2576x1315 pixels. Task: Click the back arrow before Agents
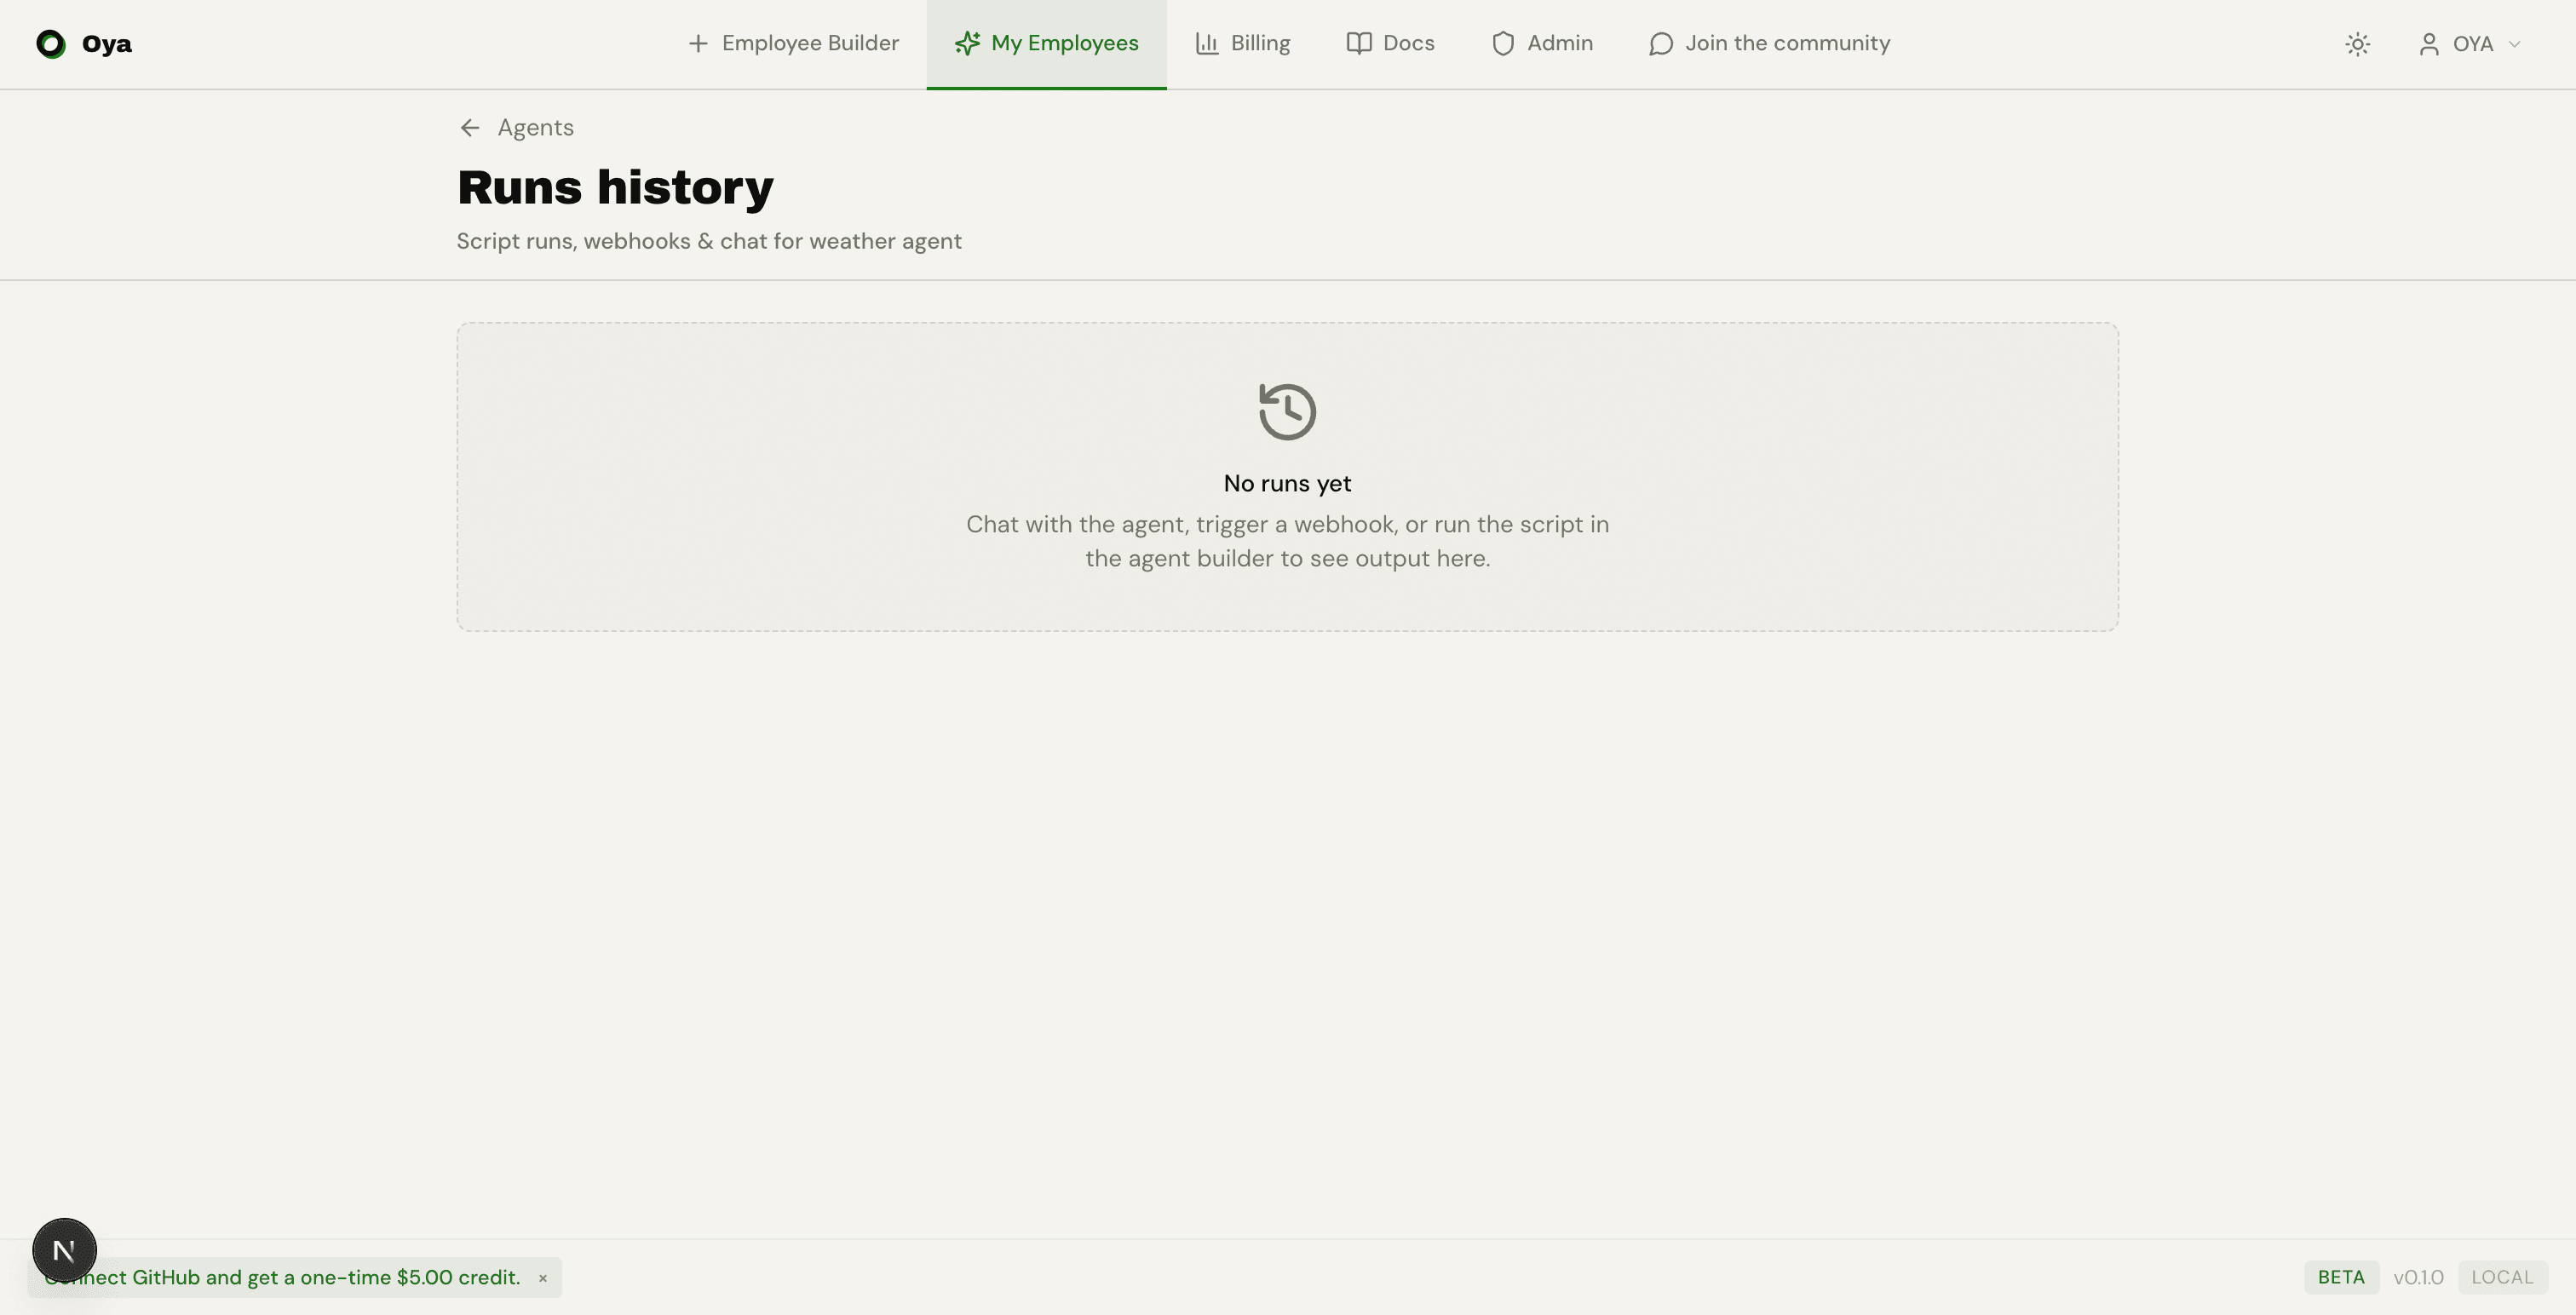[x=470, y=127]
